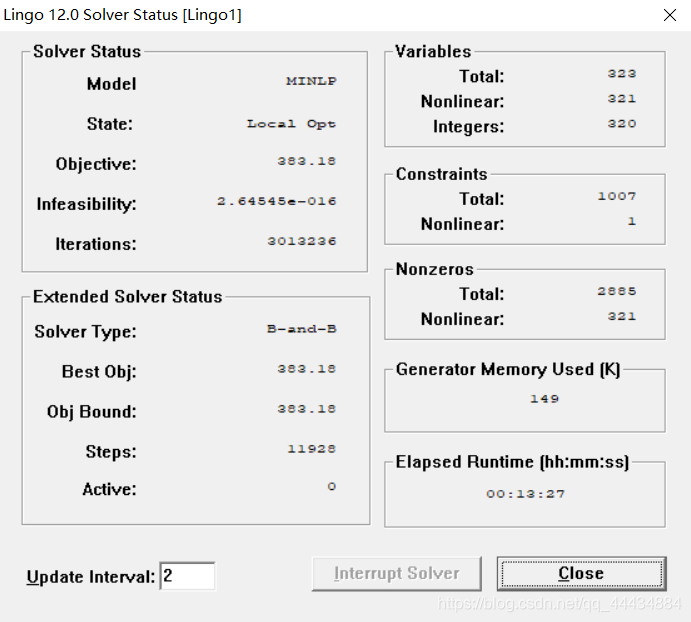This screenshot has width=691, height=622.
Task: Select the Solver Type value B-and-B
Action: coord(301,329)
